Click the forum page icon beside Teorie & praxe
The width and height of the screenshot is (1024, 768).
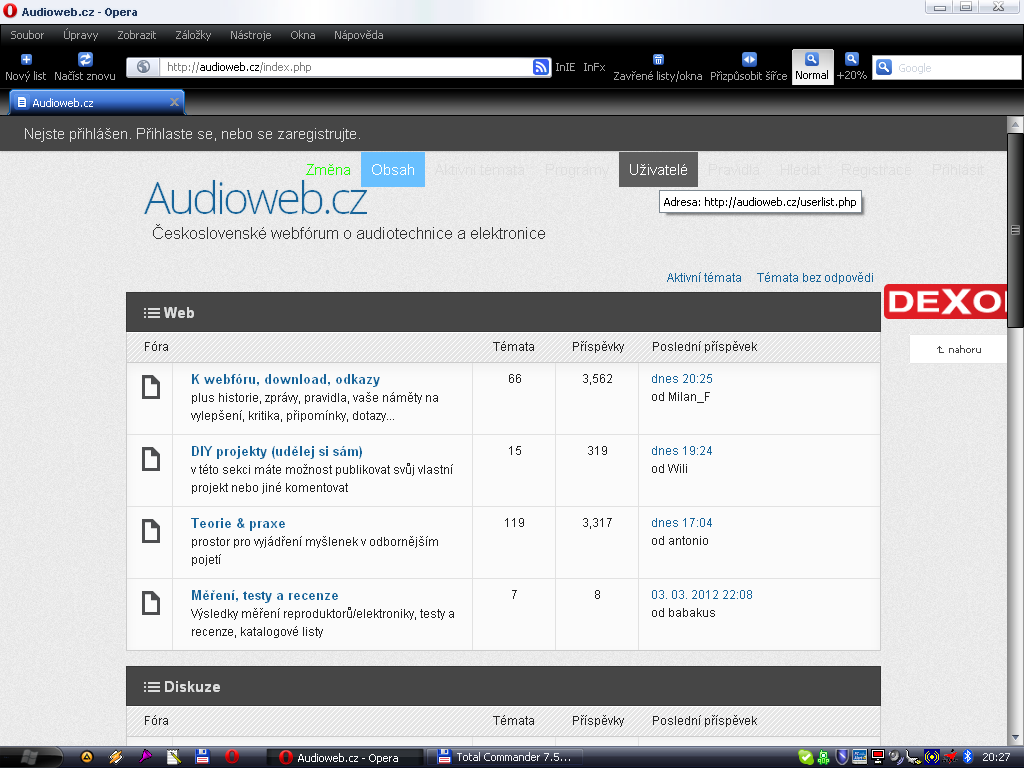pos(151,531)
